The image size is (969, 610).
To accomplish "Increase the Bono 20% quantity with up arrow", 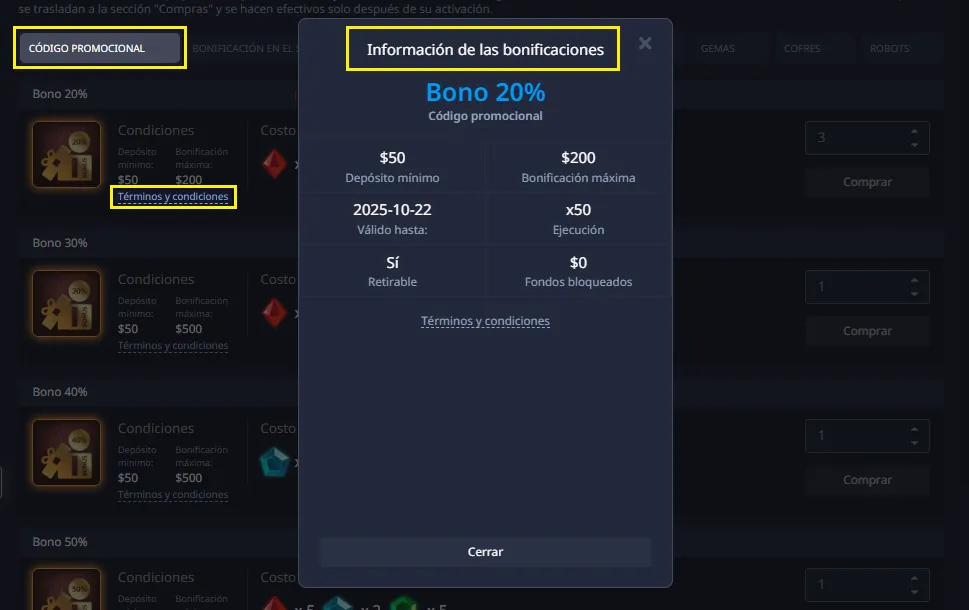I will (914, 131).
